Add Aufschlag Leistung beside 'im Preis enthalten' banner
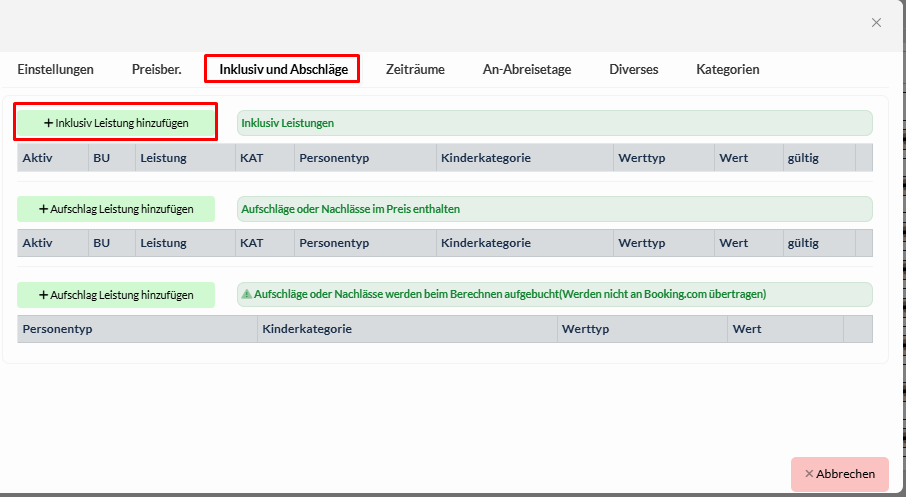The image size is (906, 497). coord(116,209)
